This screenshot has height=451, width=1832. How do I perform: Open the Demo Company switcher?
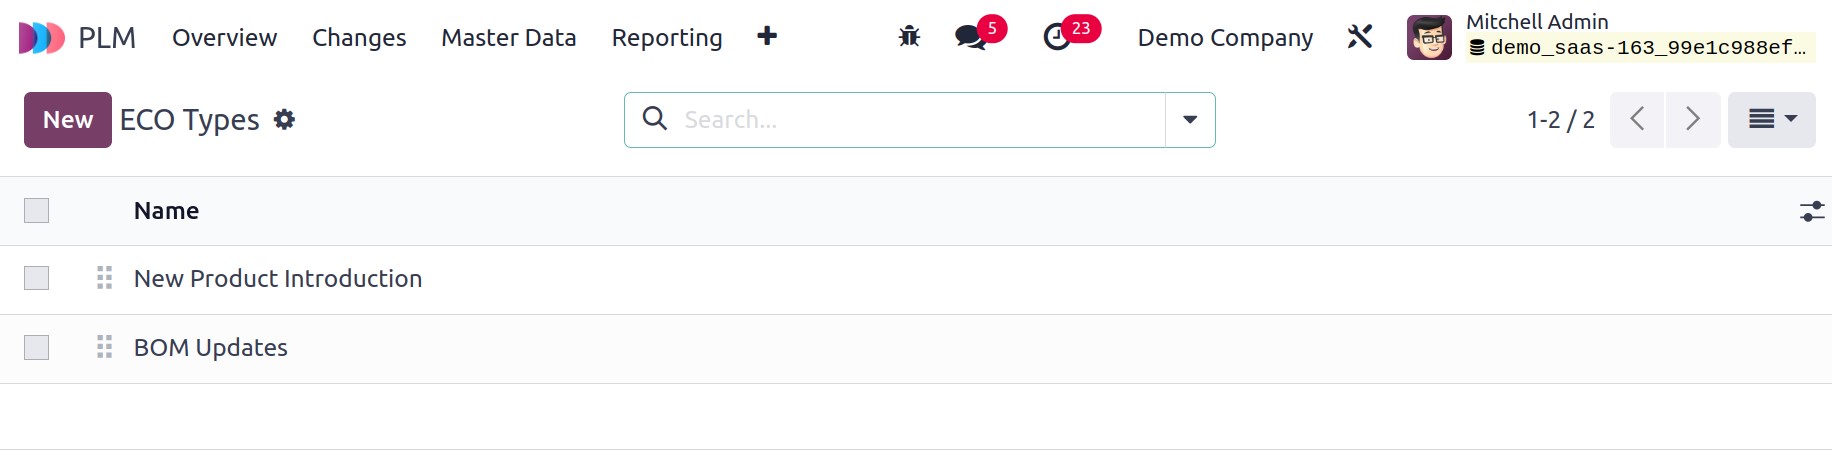[x=1225, y=38]
